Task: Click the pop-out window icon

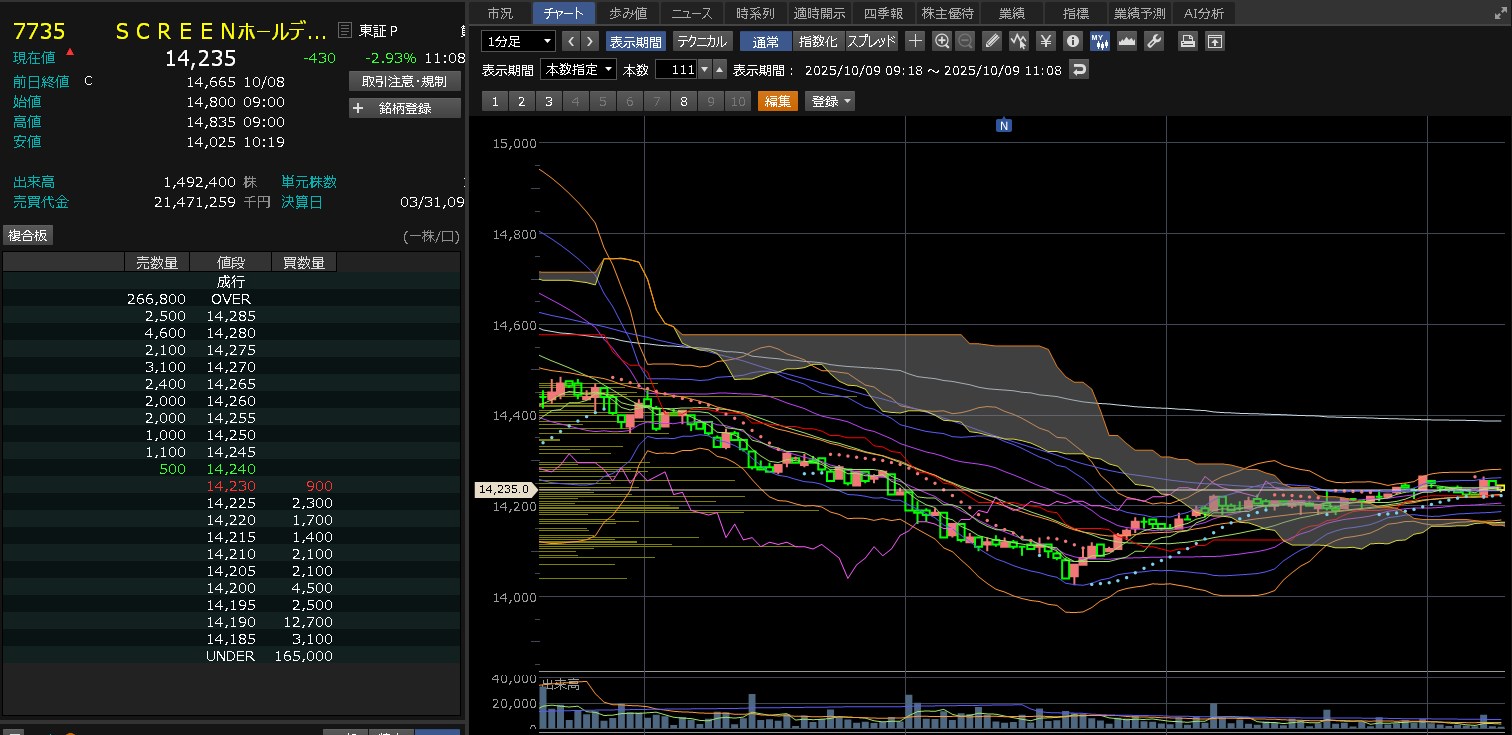Action: [x=1214, y=41]
